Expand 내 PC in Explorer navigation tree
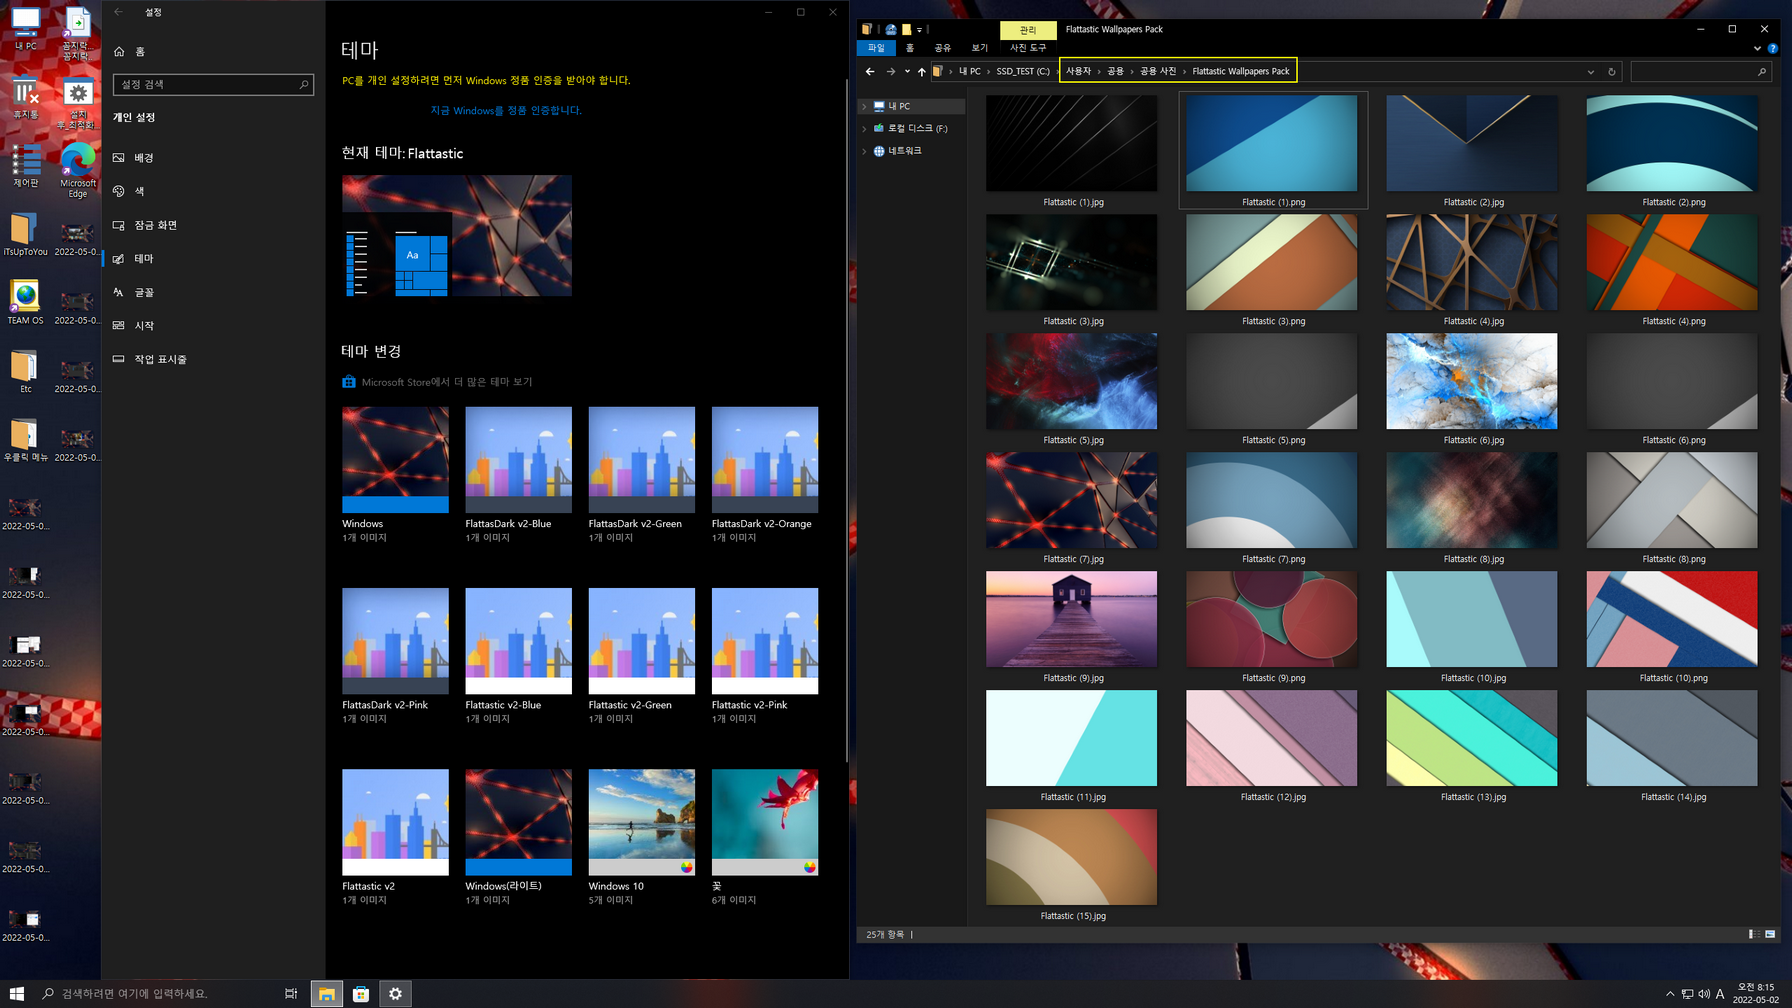Viewport: 1792px width, 1008px height. coord(864,106)
